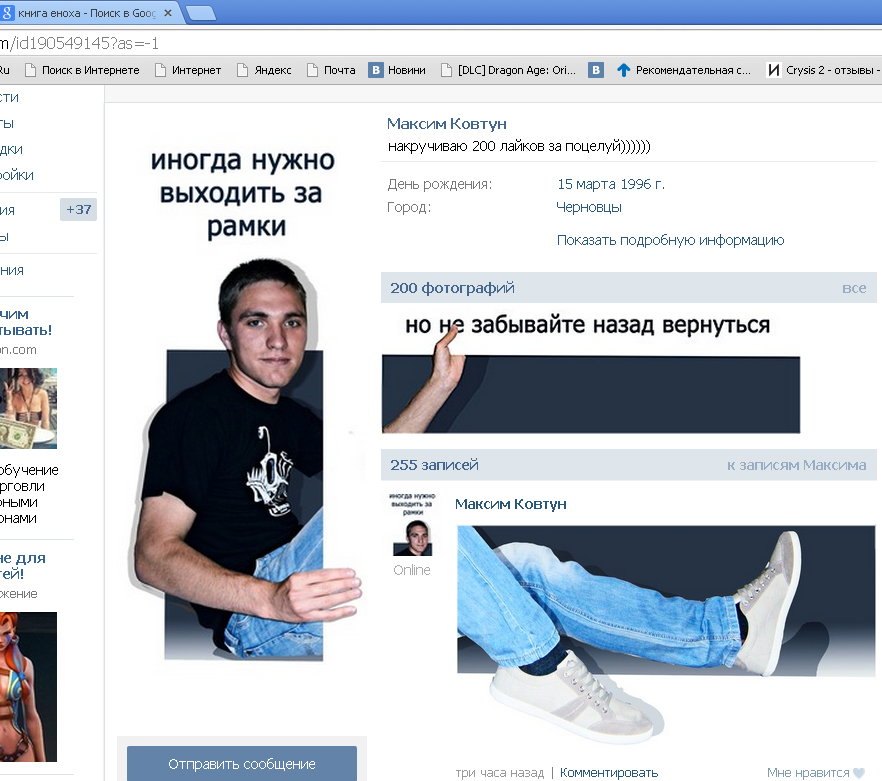Click page icon of Яндекс bookmark
This screenshot has height=781, width=882.
pyautogui.click(x=242, y=70)
